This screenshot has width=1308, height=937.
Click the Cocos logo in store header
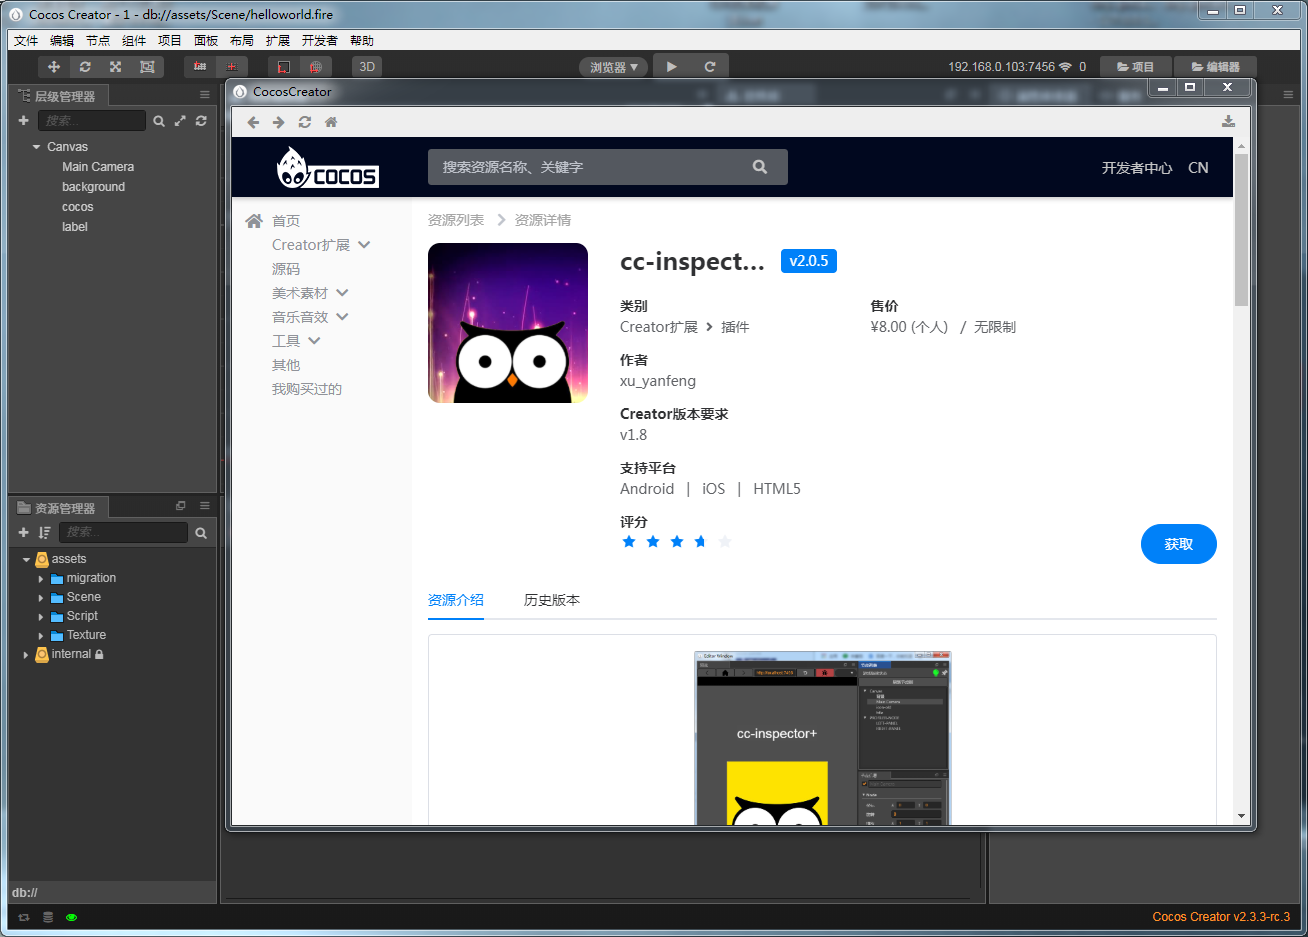coord(328,168)
